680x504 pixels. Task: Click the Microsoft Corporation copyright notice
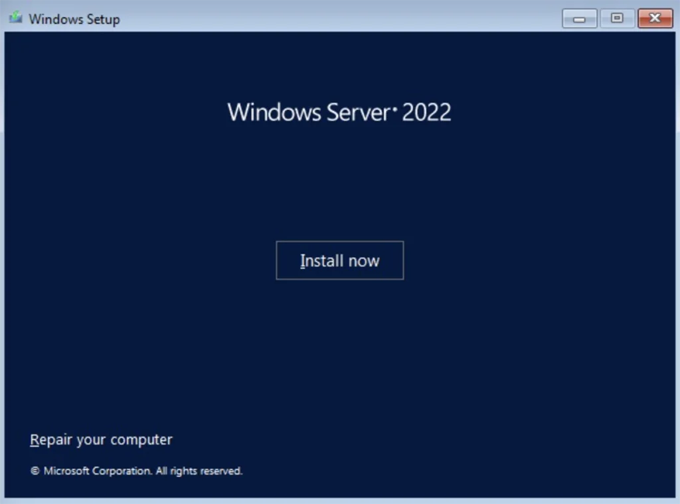(x=136, y=471)
